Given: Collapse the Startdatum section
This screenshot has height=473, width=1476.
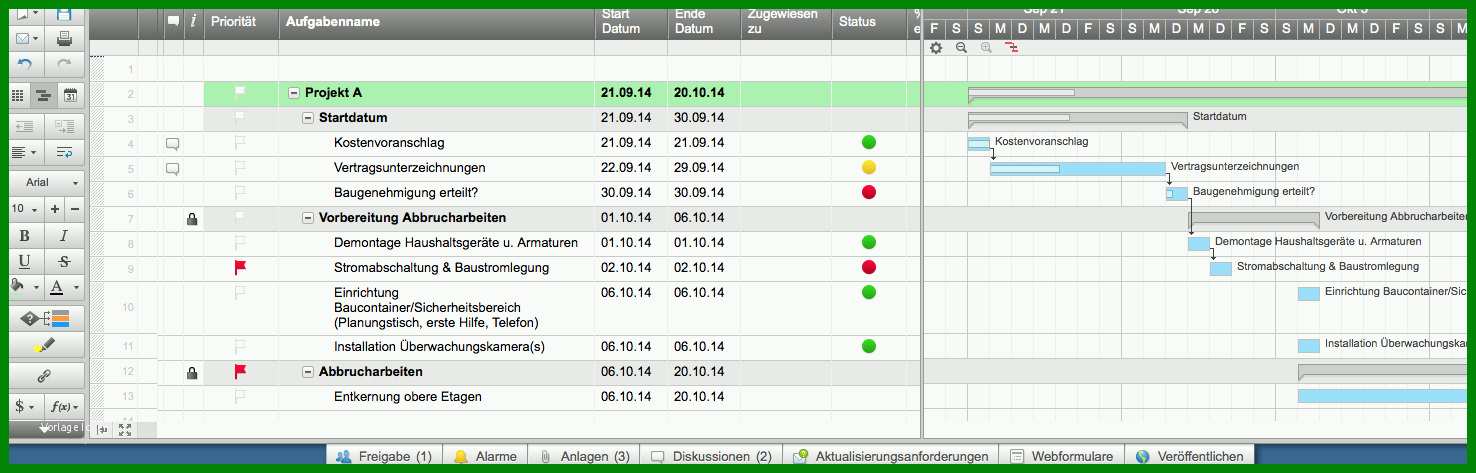Looking at the screenshot, I should click(308, 118).
